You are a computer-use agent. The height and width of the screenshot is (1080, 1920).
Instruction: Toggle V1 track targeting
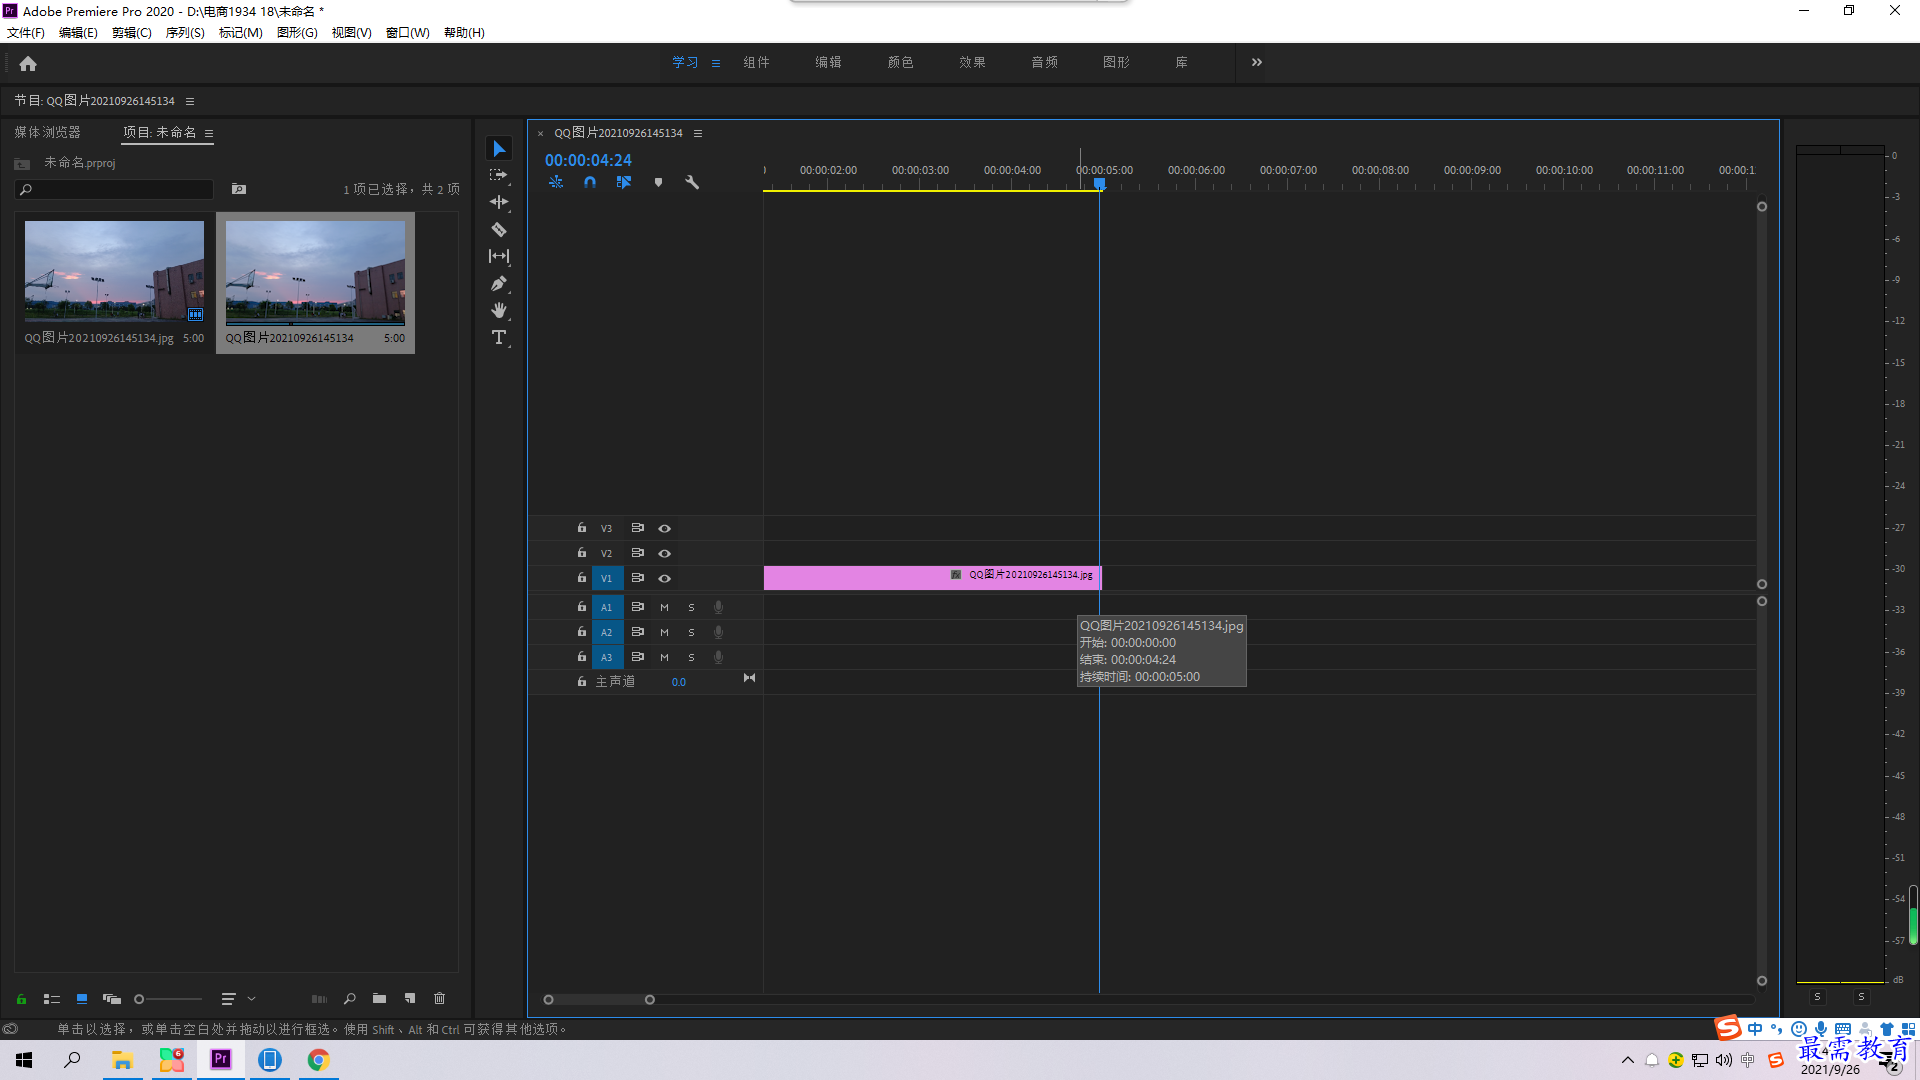click(607, 578)
